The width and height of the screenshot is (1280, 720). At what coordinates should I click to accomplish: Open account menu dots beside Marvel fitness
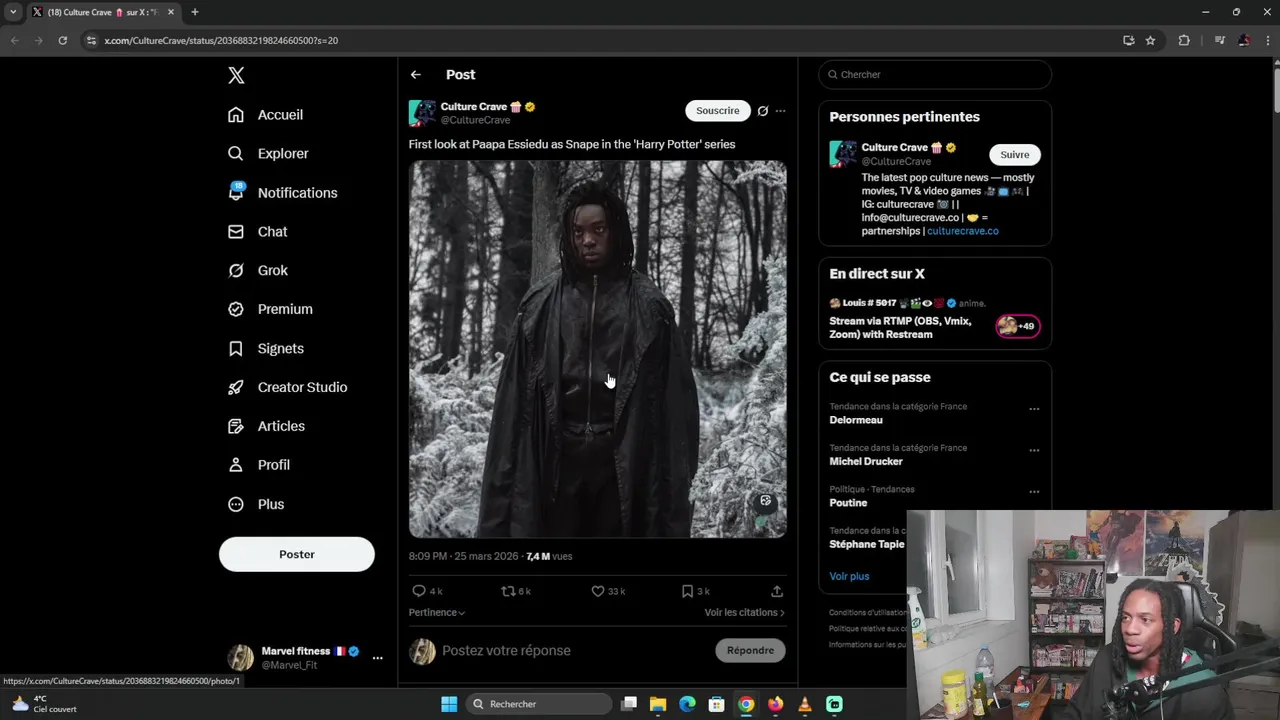[377, 658]
